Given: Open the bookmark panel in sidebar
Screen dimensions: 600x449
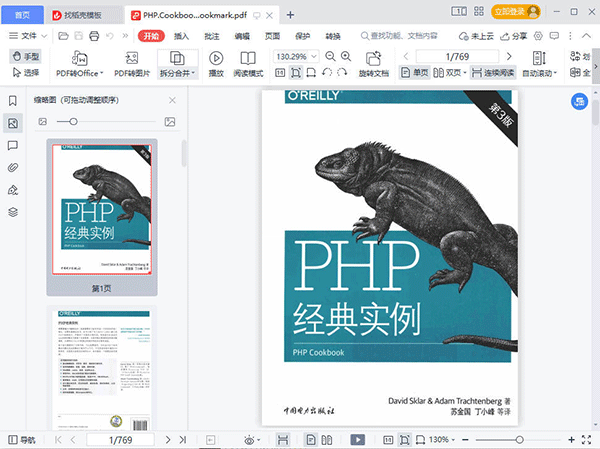Looking at the screenshot, I should [x=13, y=101].
